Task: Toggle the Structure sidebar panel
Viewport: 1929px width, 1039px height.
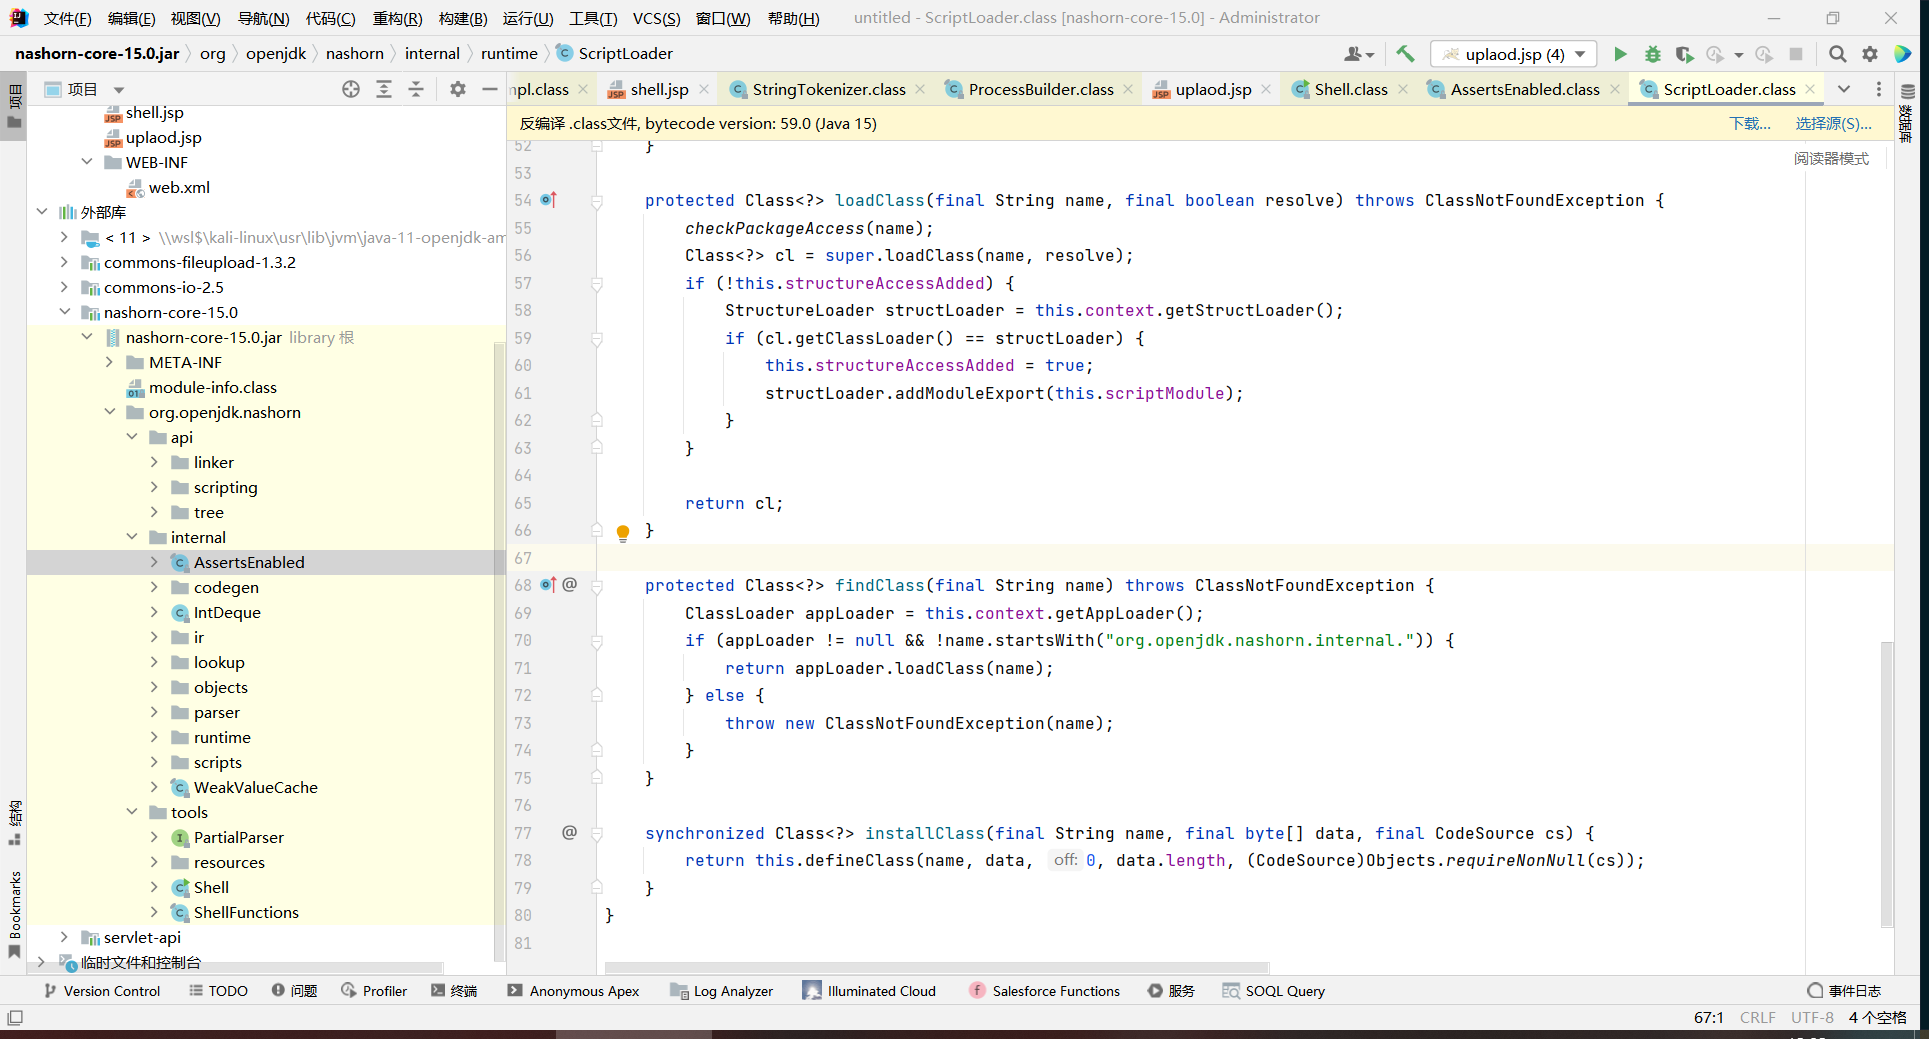Action: point(14,822)
